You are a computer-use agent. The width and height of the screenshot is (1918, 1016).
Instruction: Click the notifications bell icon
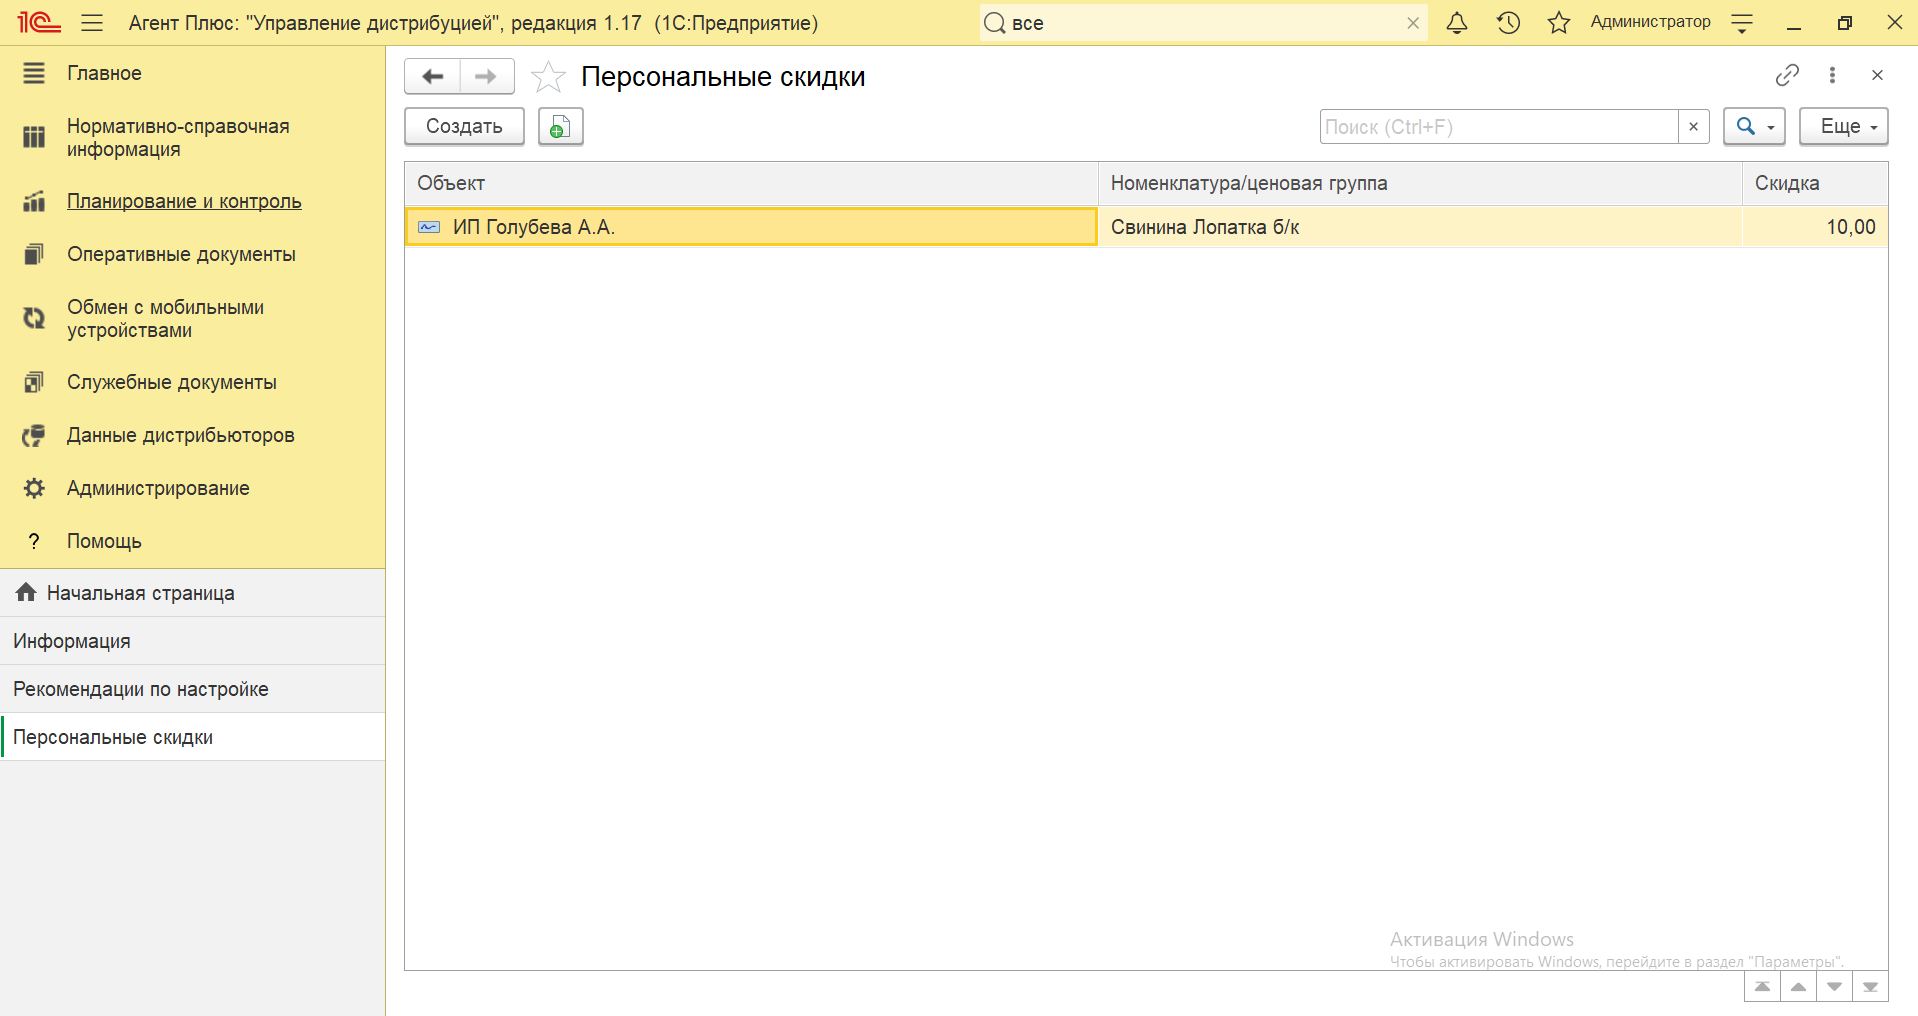(1457, 23)
